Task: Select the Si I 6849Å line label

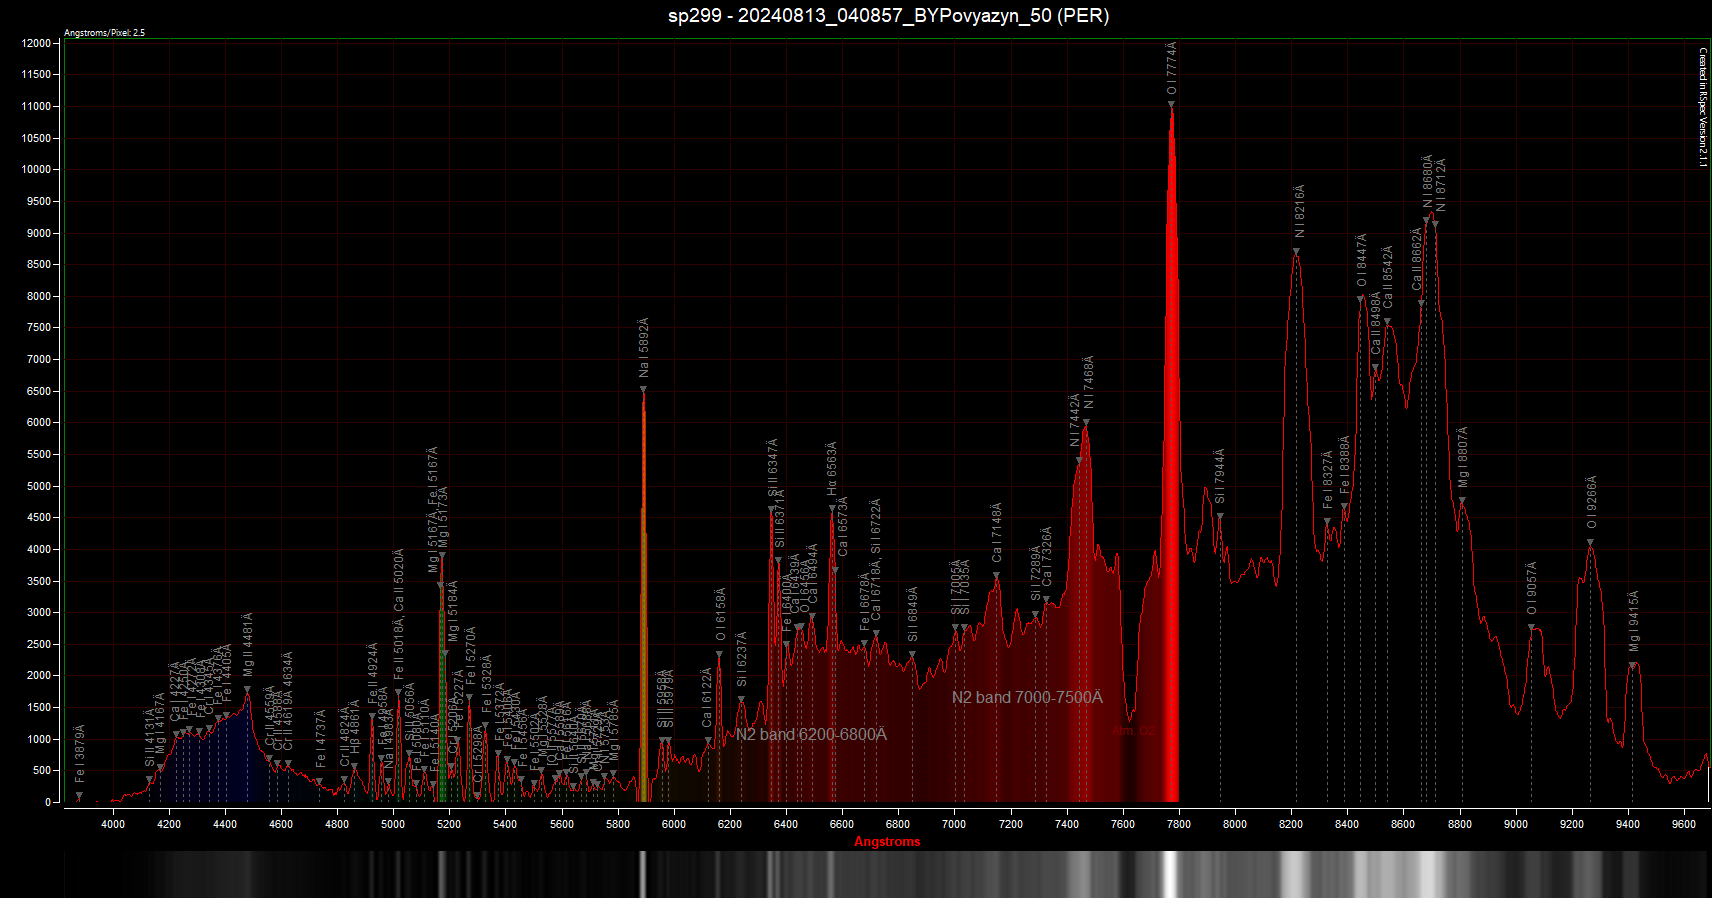Action: point(913,614)
